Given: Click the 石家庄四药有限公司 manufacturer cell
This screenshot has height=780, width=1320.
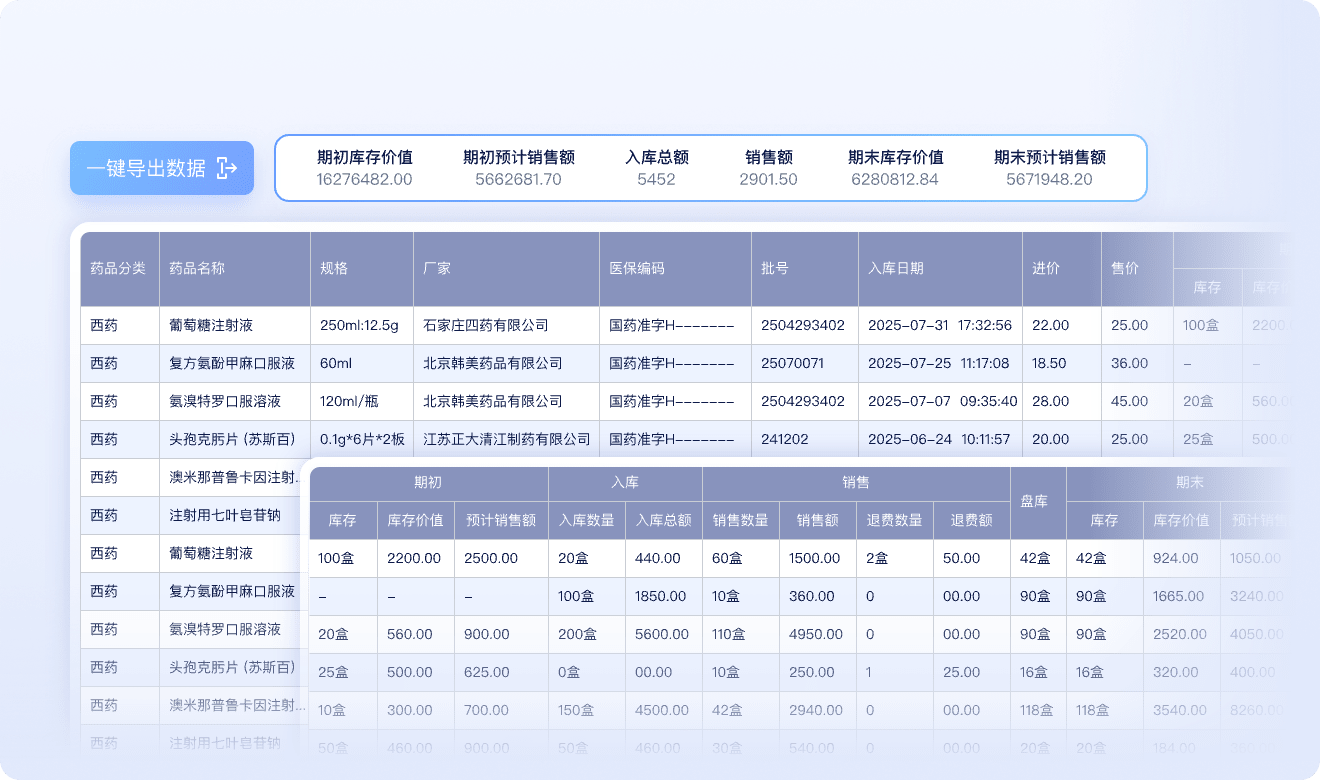Looking at the screenshot, I should point(486,325).
